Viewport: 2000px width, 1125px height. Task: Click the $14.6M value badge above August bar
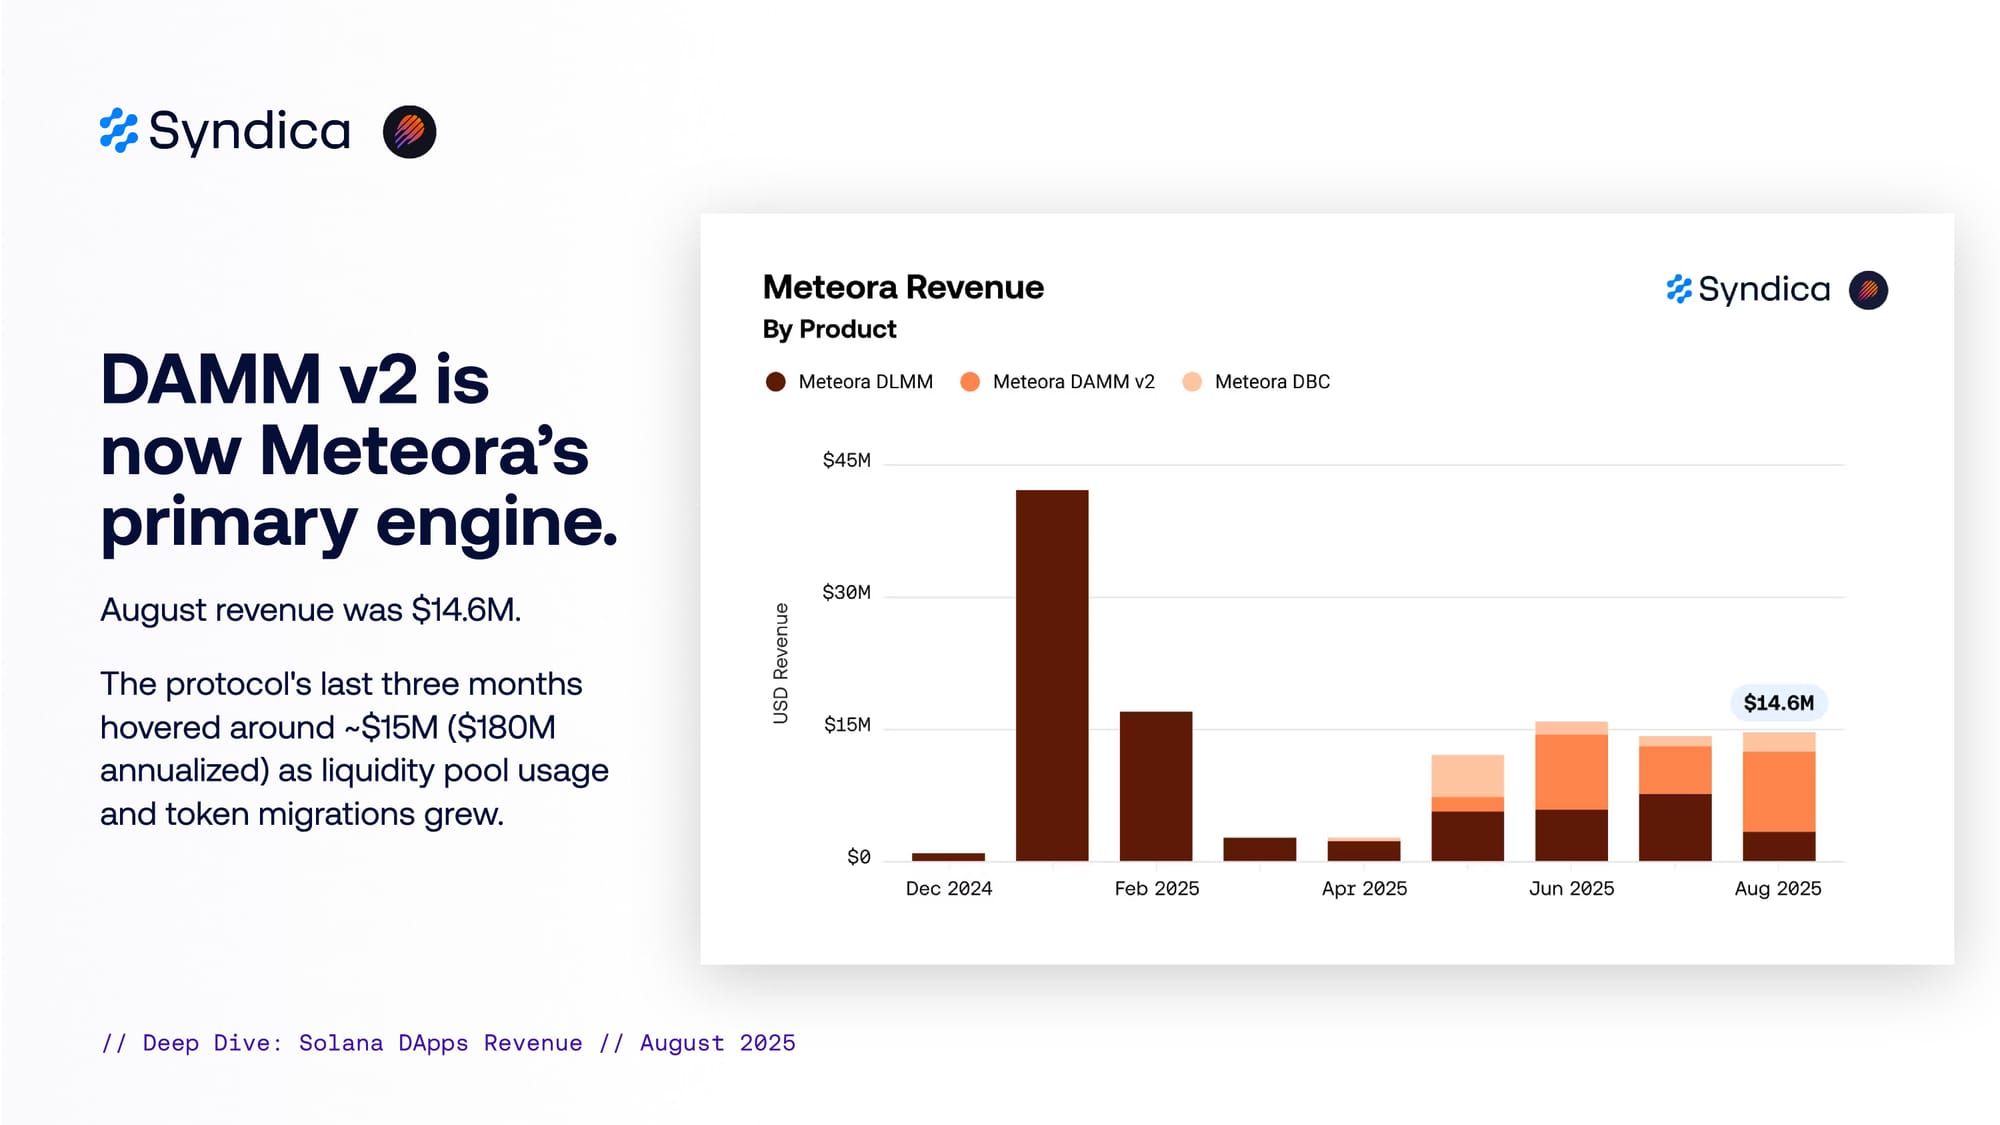[1779, 703]
